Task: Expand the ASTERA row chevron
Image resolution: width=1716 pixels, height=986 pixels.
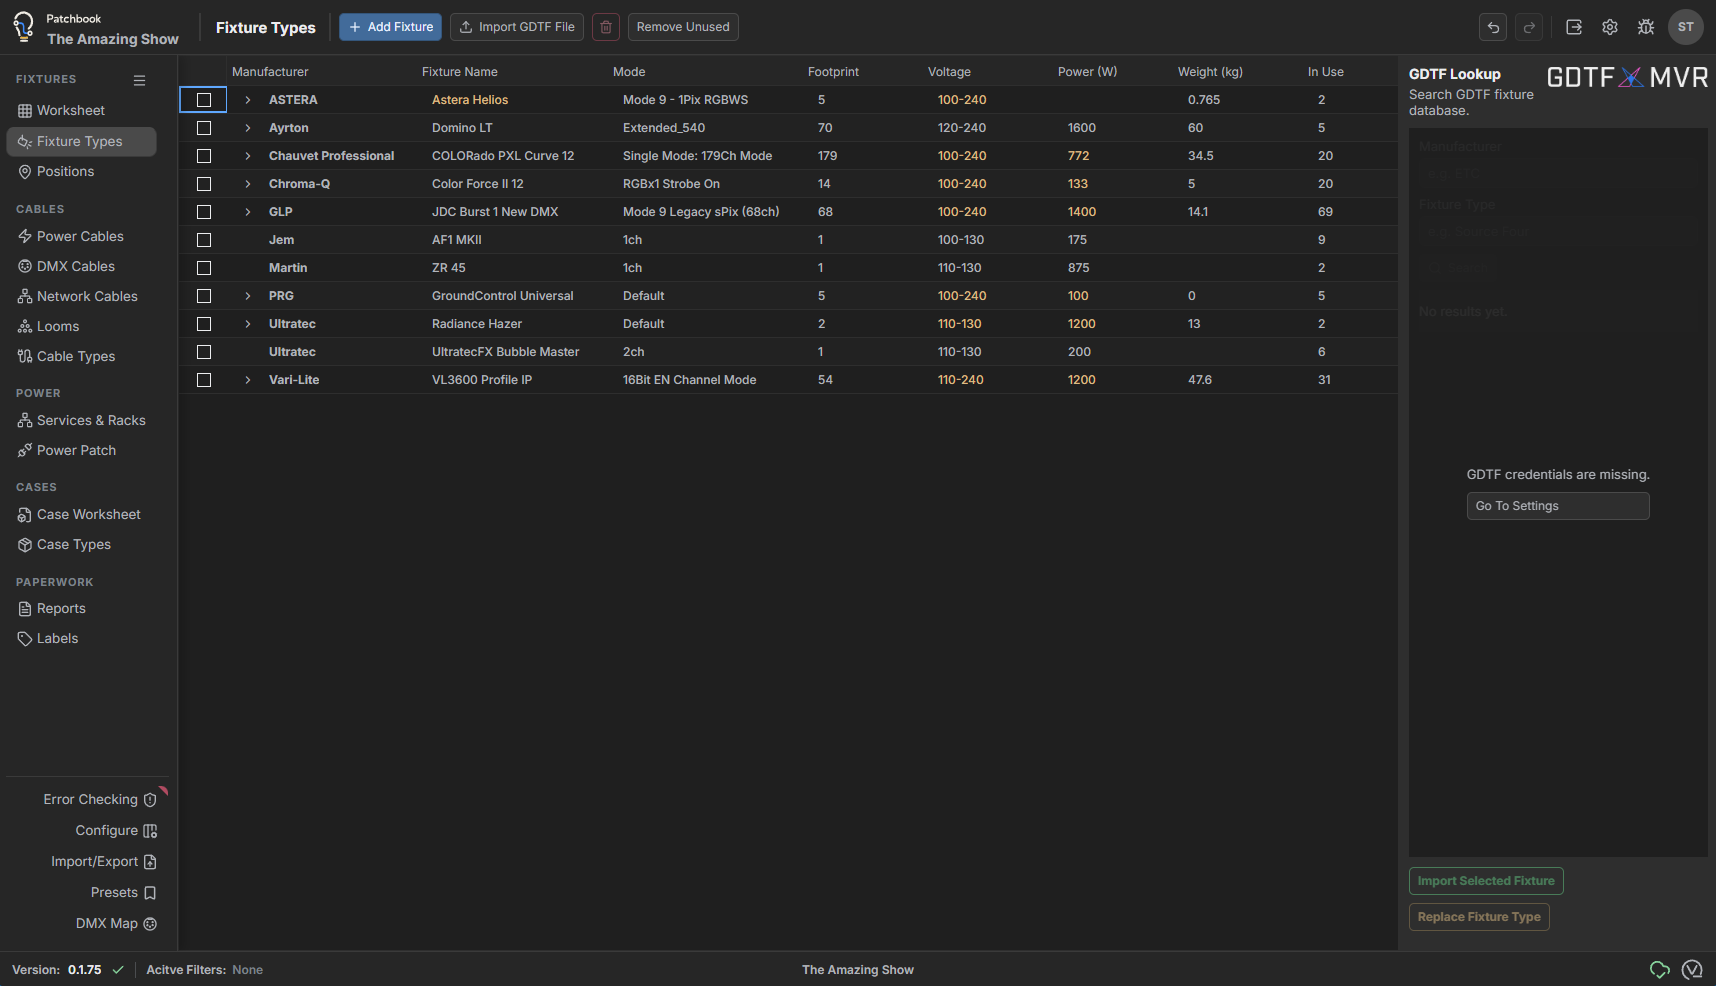Action: point(248,100)
